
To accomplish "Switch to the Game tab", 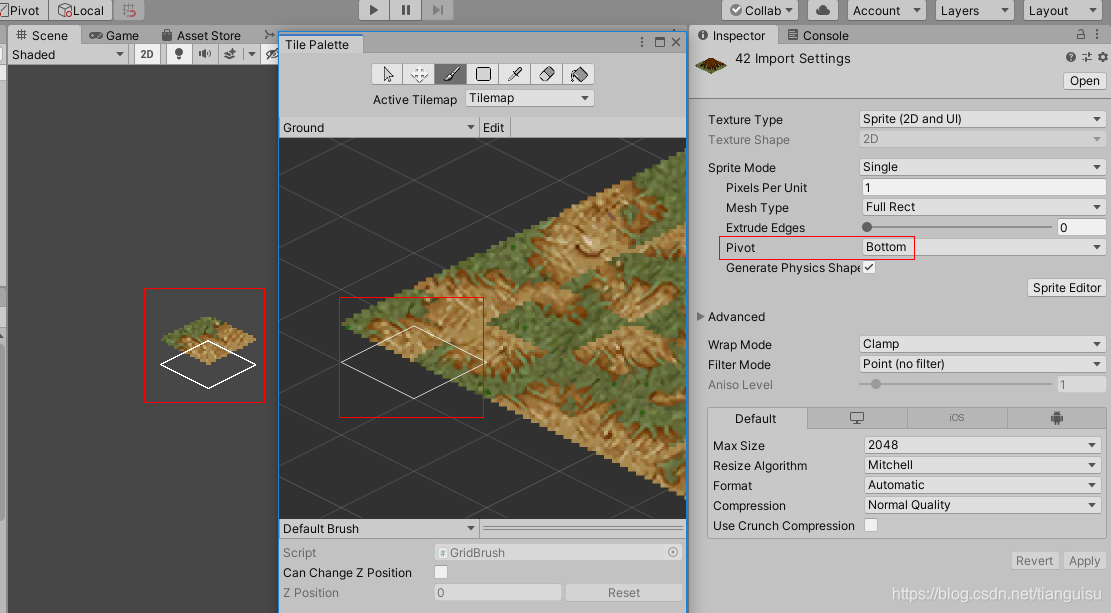I will coord(114,35).
